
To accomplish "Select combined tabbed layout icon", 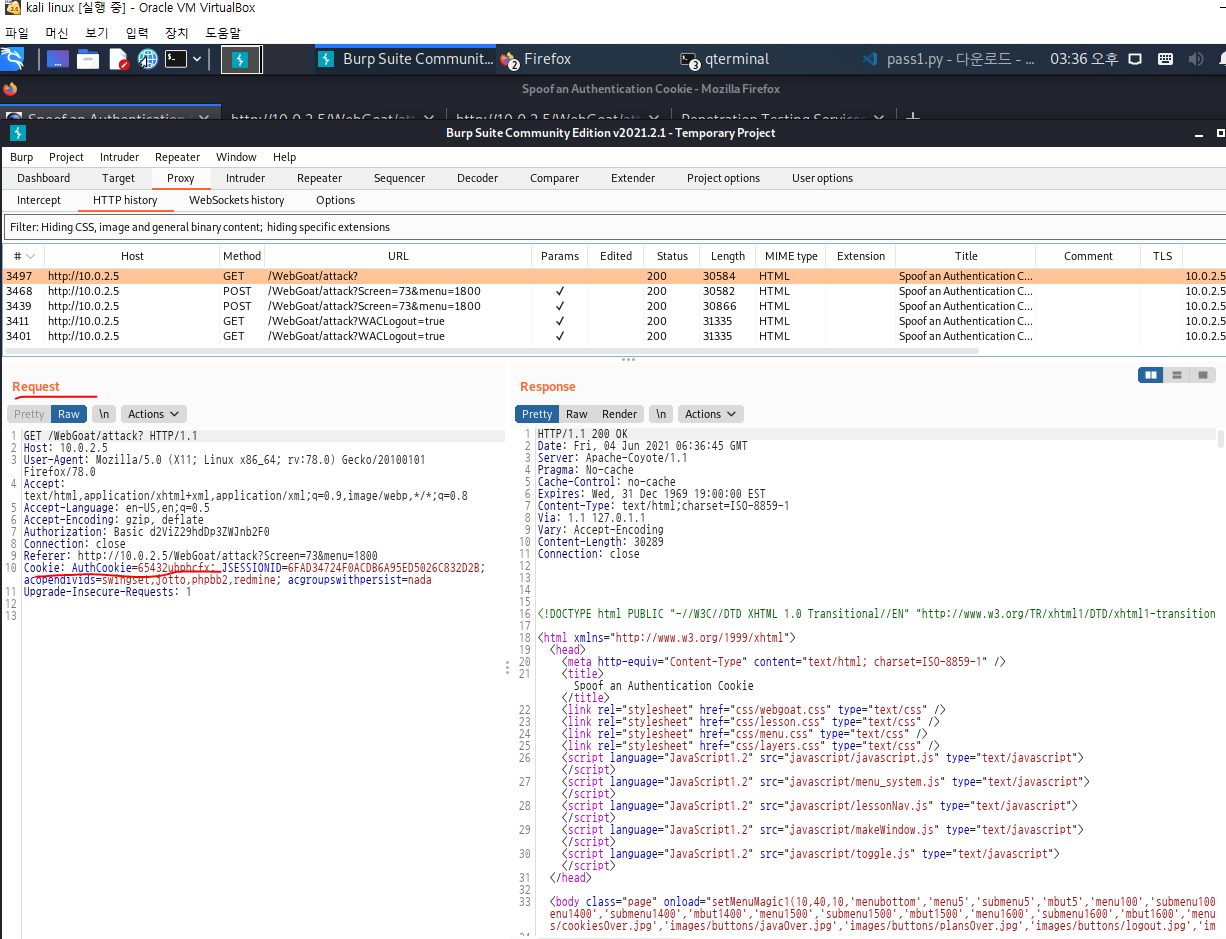I will click(x=1203, y=375).
